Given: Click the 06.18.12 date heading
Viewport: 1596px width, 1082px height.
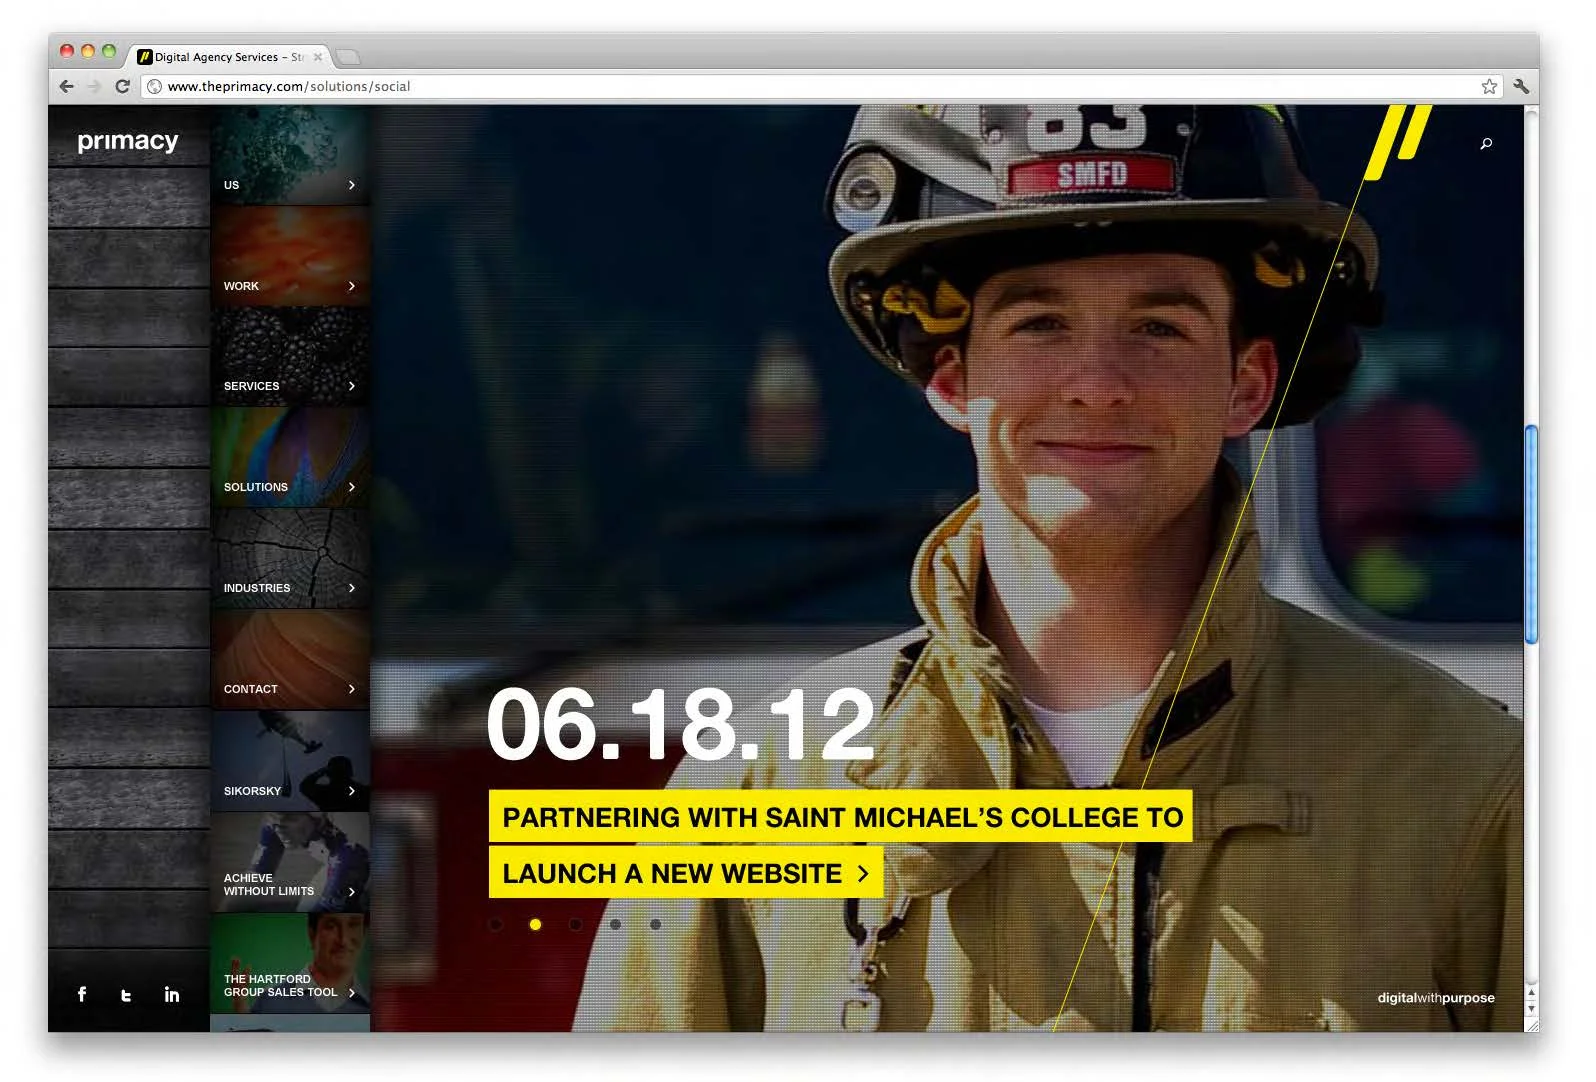Looking at the screenshot, I should point(680,724).
